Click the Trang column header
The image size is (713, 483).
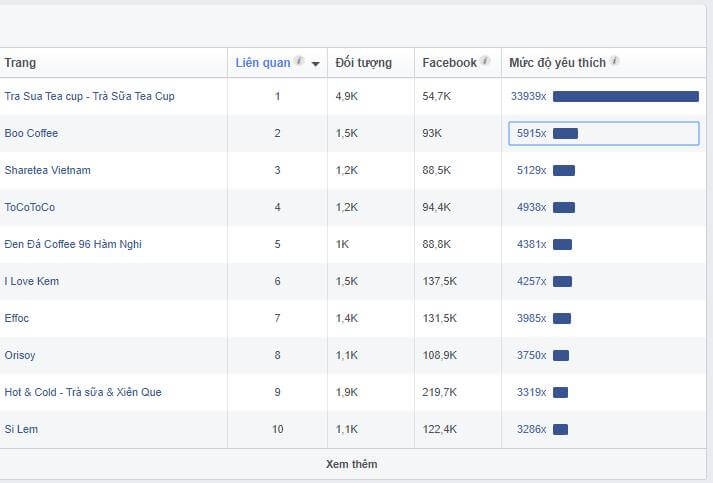coord(20,63)
